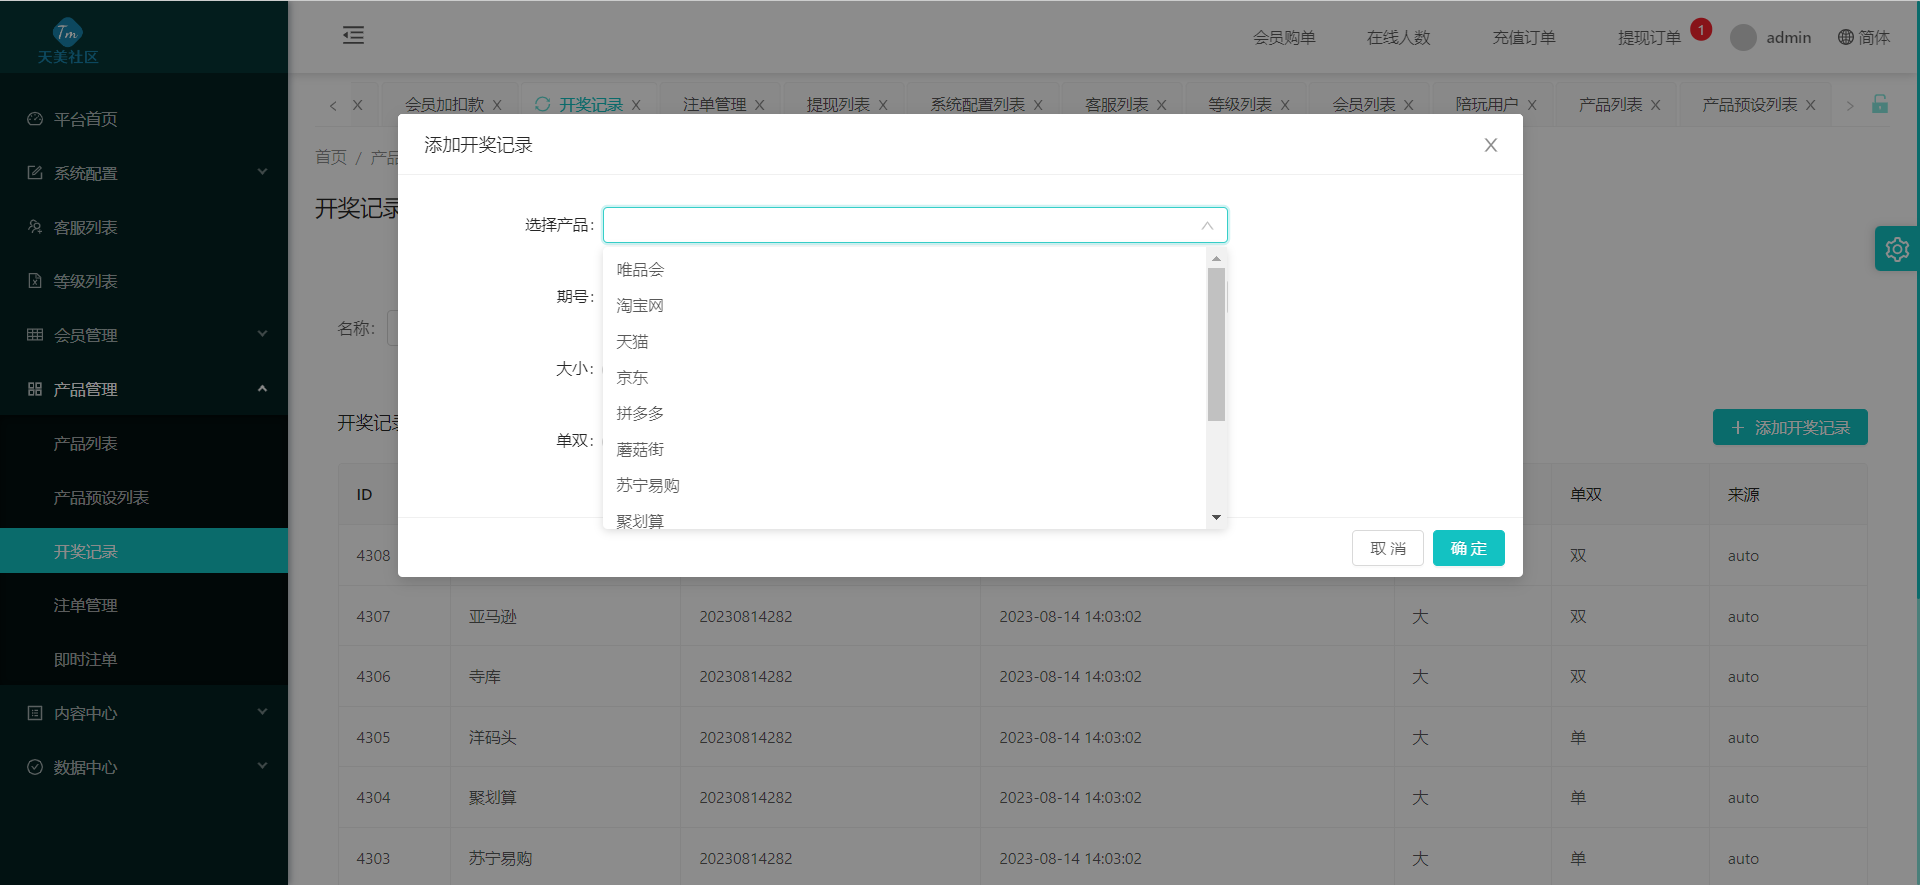The image size is (1920, 885).
Task: Close the 系统配置列表 tab
Action: [x=1038, y=105]
